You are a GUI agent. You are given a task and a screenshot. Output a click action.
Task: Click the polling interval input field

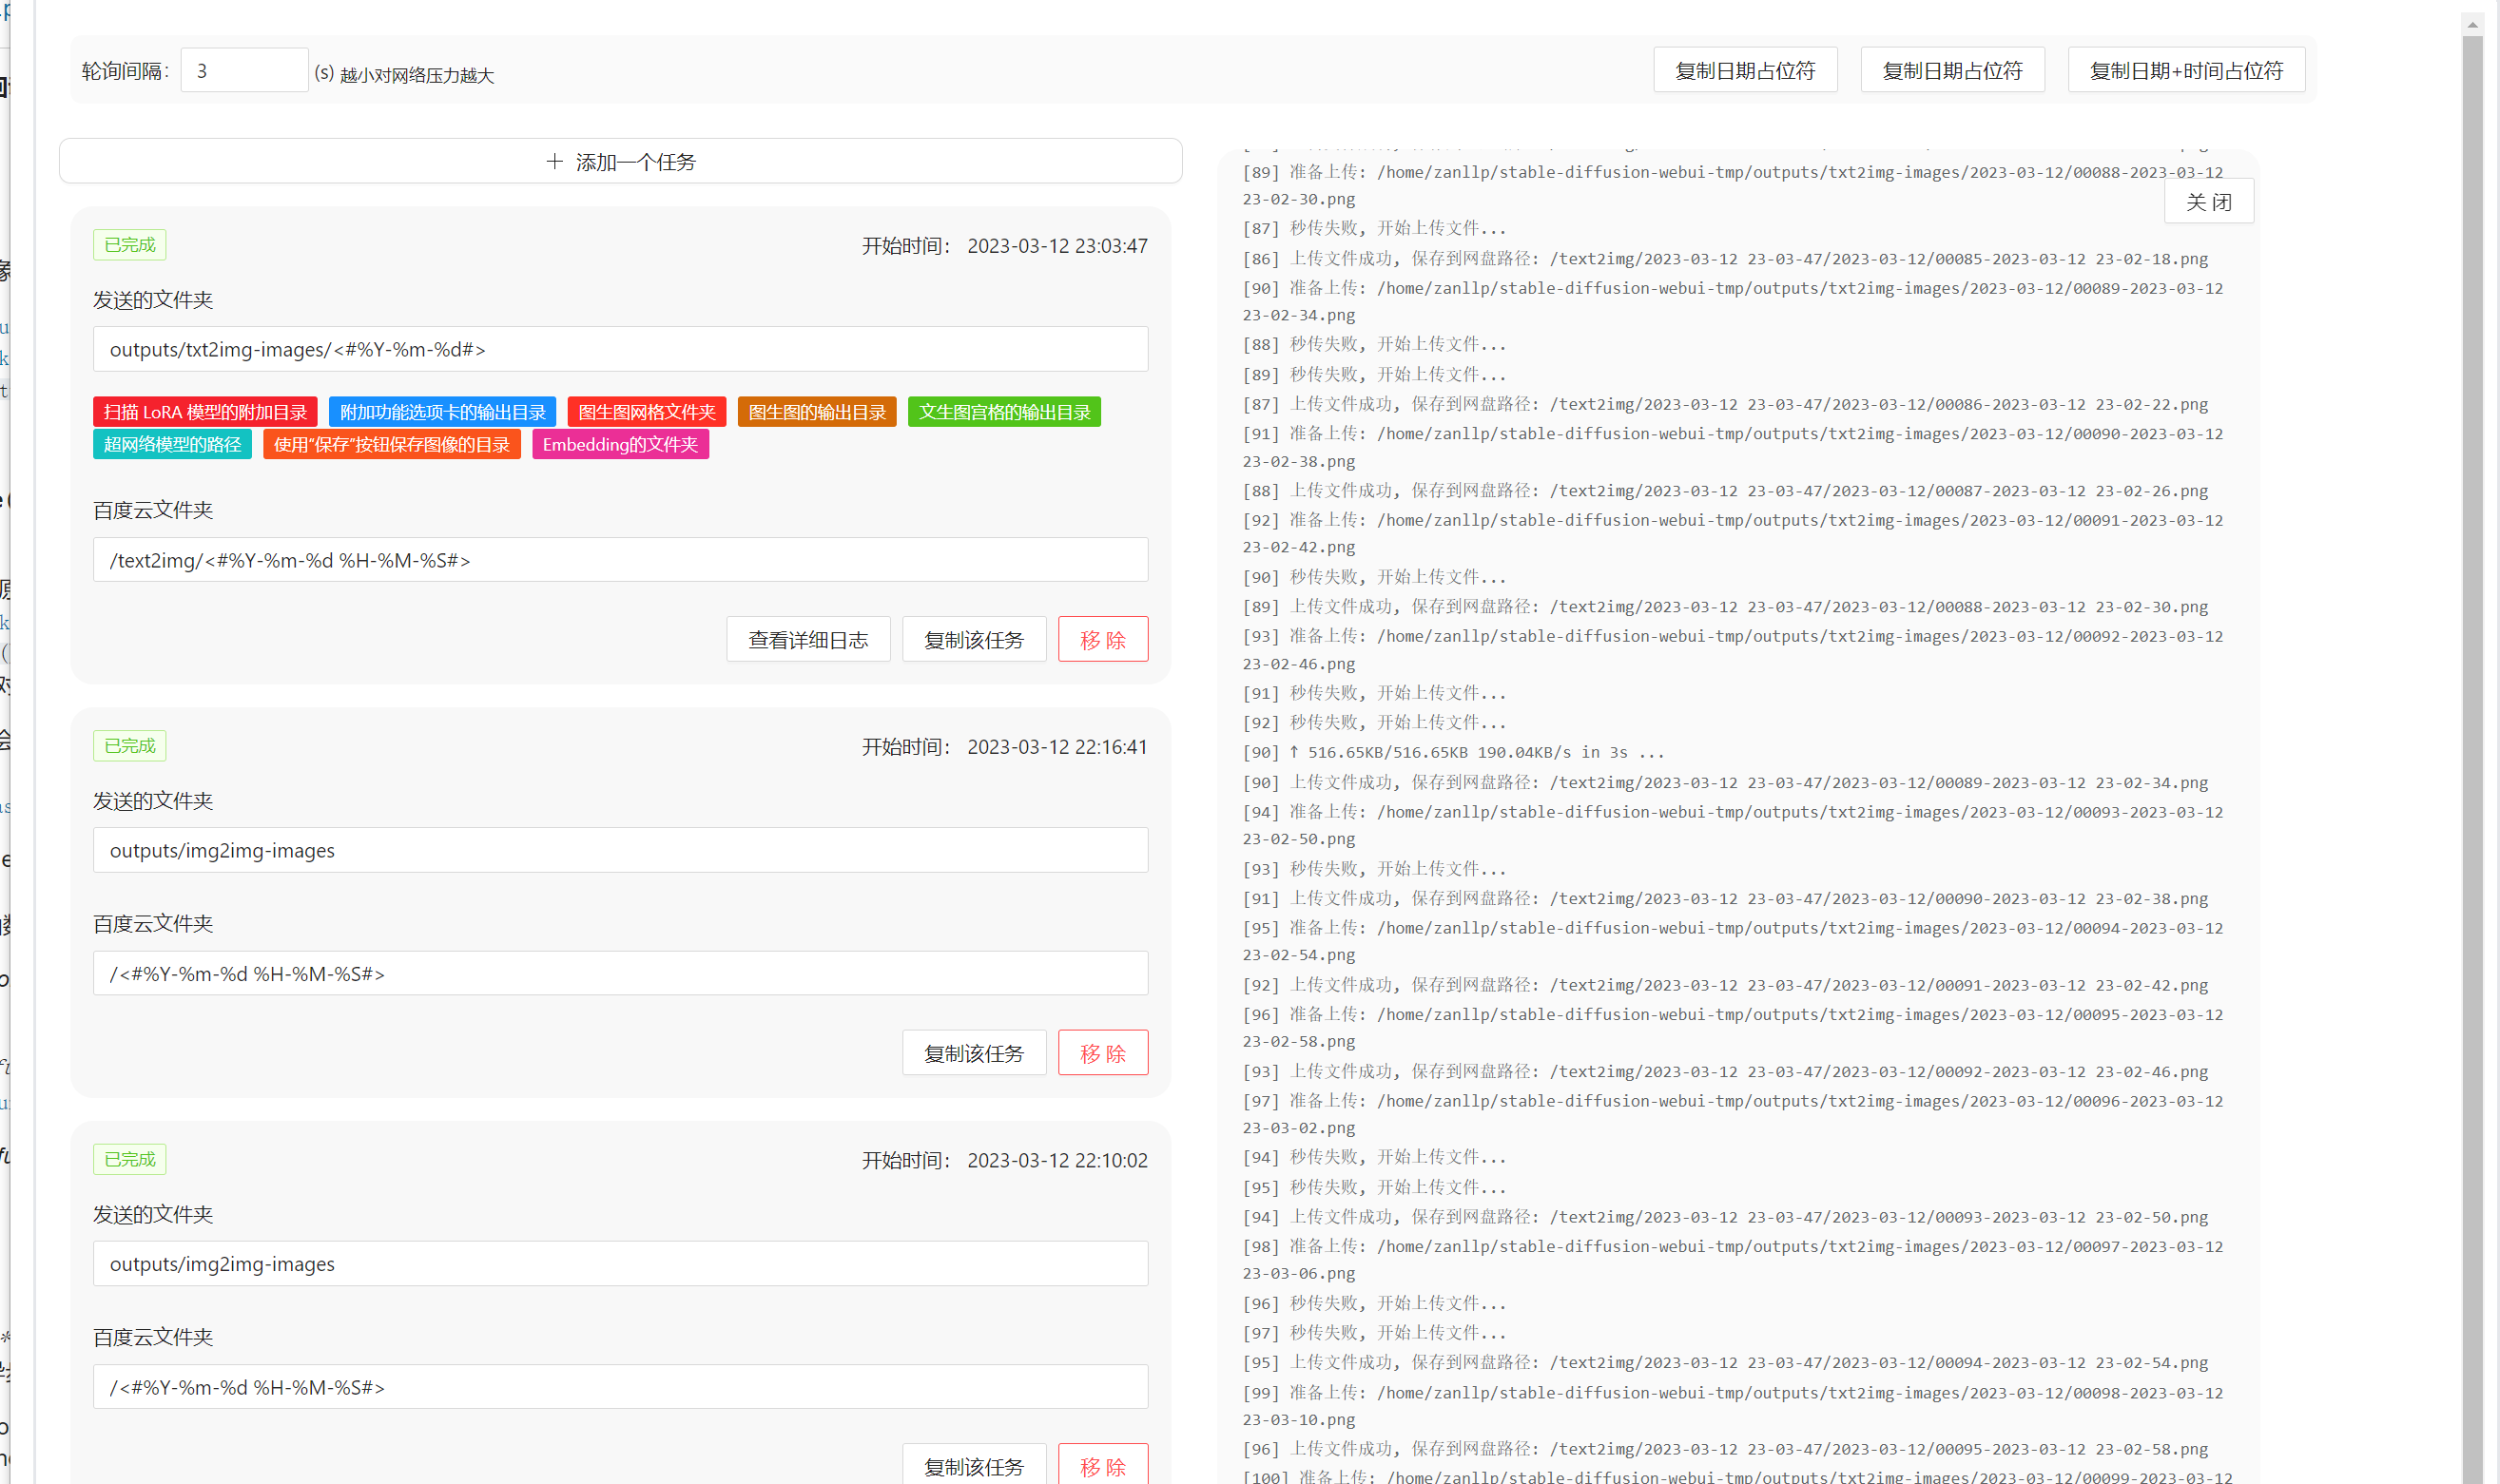point(243,71)
